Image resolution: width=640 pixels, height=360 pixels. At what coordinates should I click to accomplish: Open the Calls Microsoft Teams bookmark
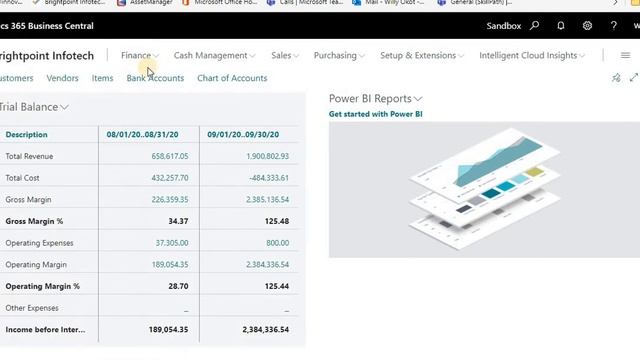point(305,2)
